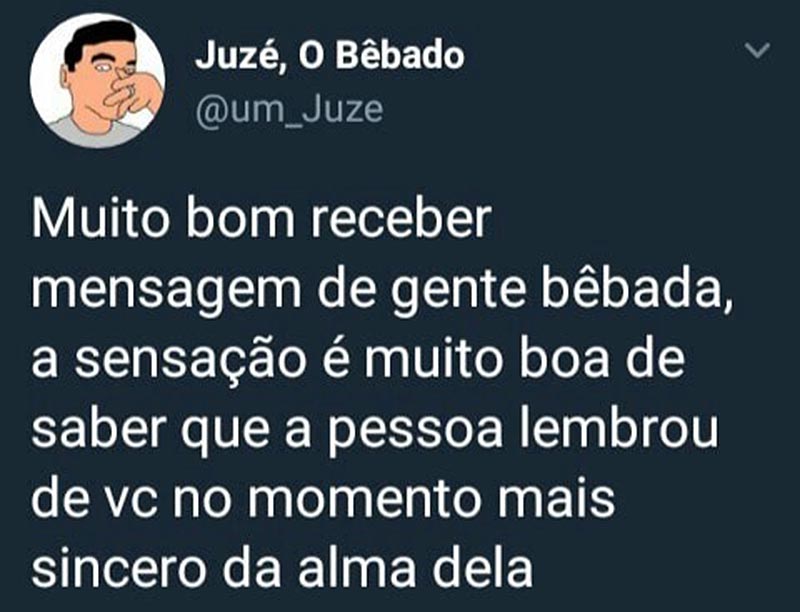Select the line 'mensagem de gente bêbada,'
The width and height of the screenshot is (800, 612).
(x=383, y=294)
